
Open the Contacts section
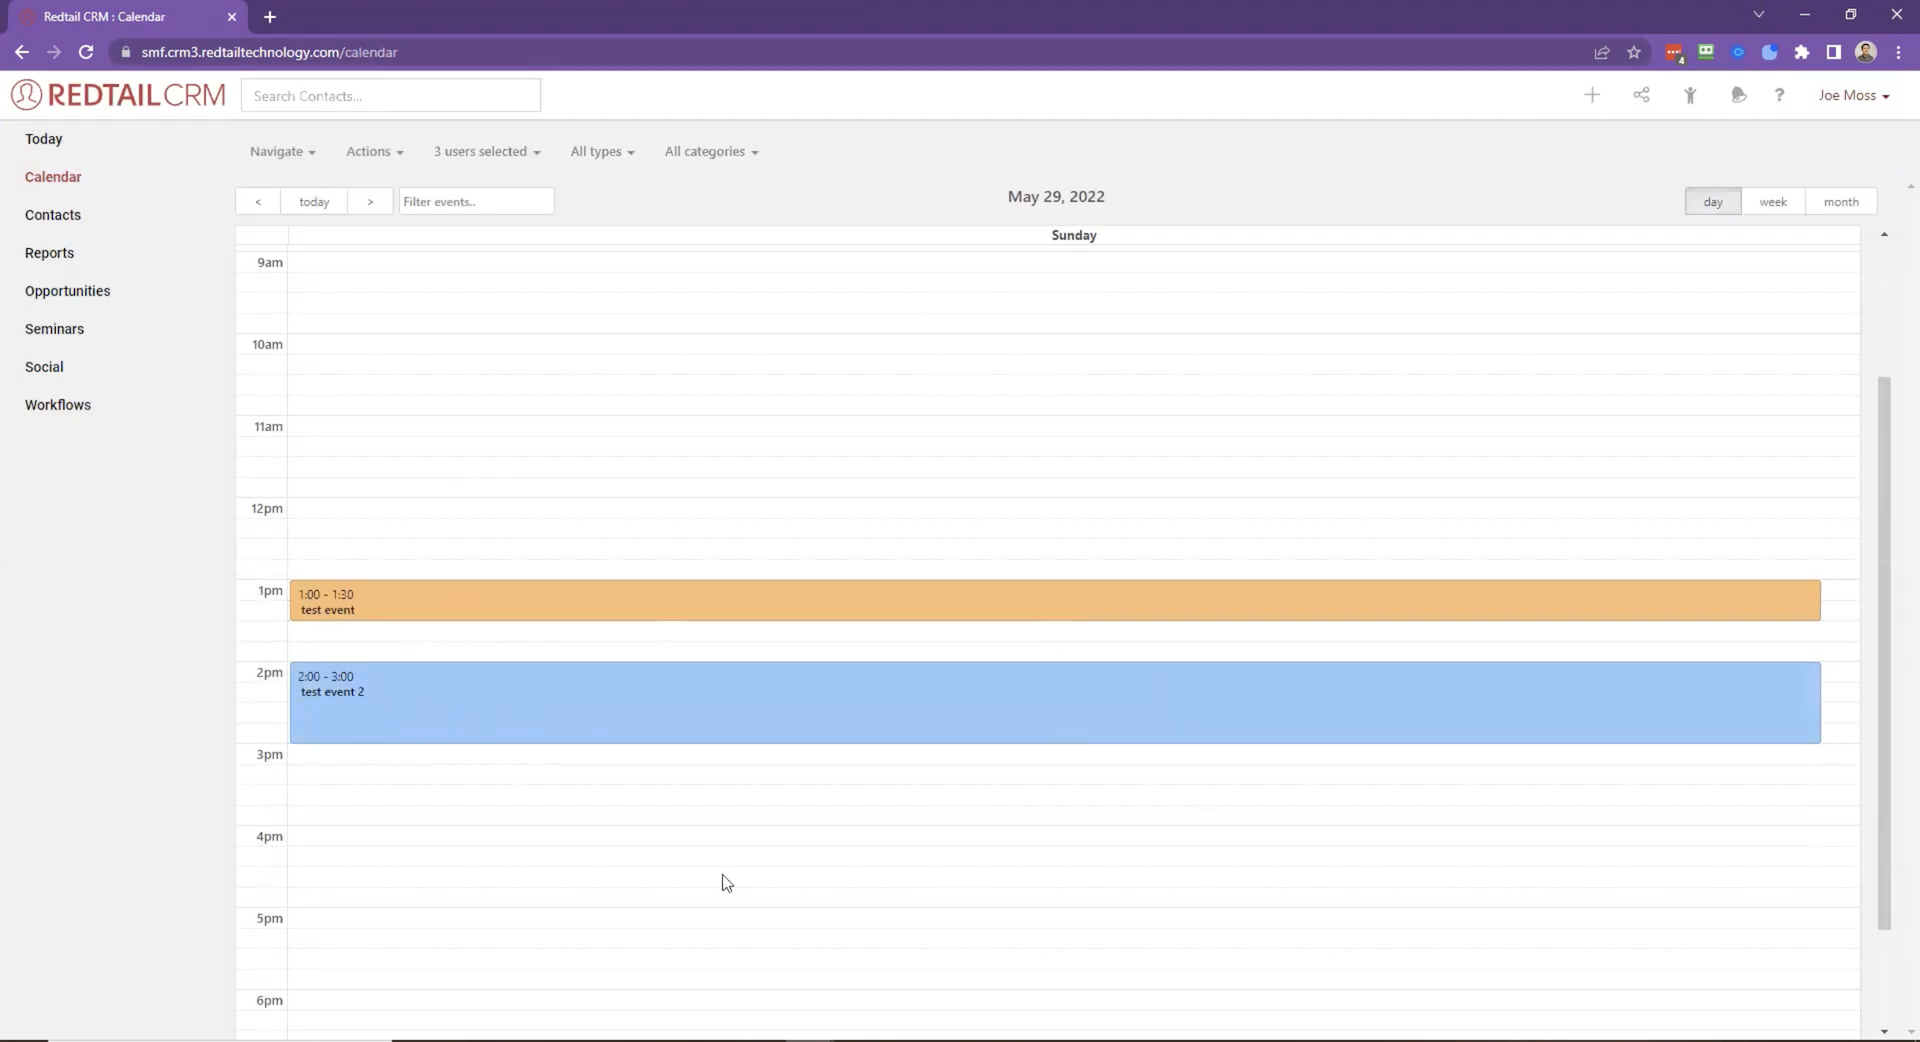click(x=52, y=214)
